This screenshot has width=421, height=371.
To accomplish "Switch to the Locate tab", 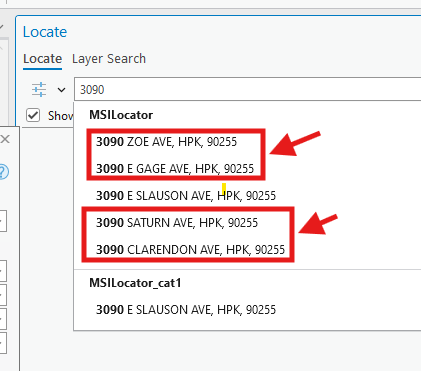I will pos(43,59).
